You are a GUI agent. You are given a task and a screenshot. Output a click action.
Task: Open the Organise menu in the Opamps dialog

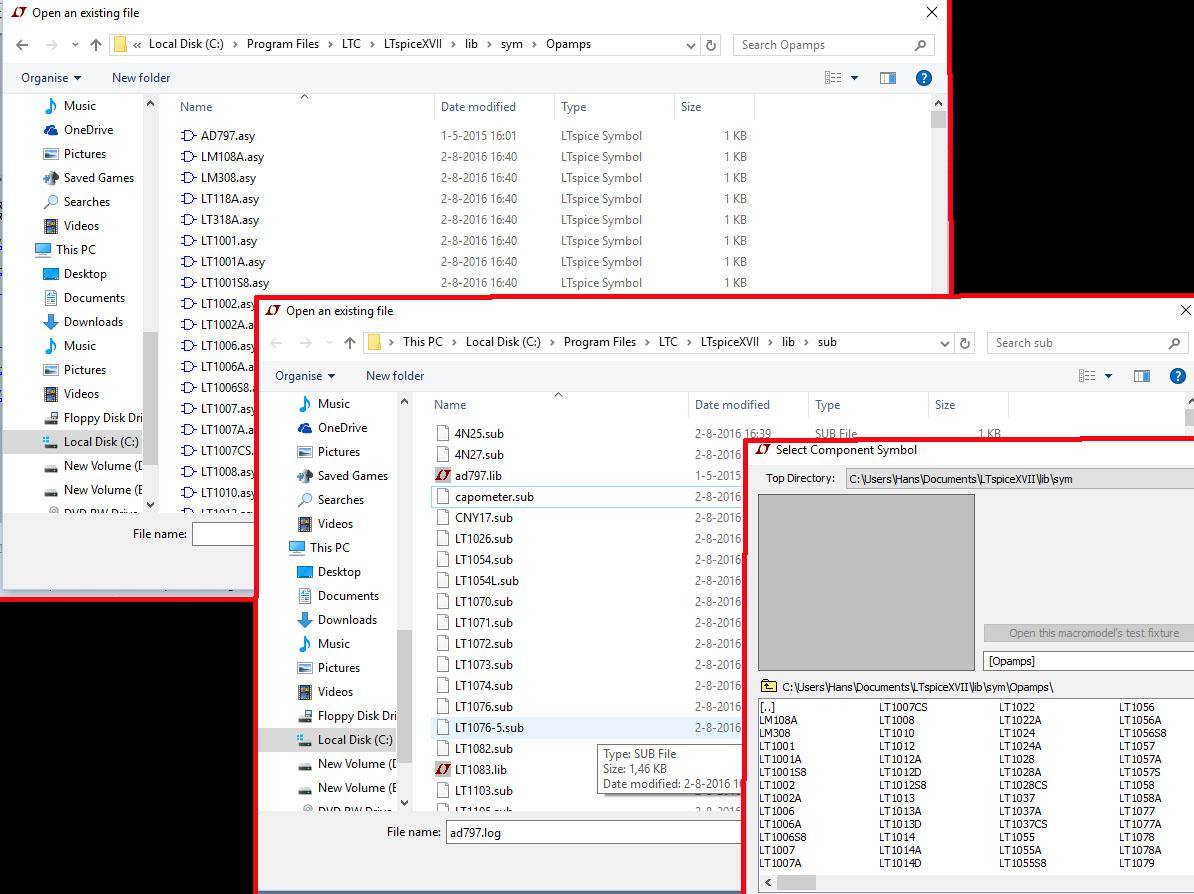click(51, 78)
